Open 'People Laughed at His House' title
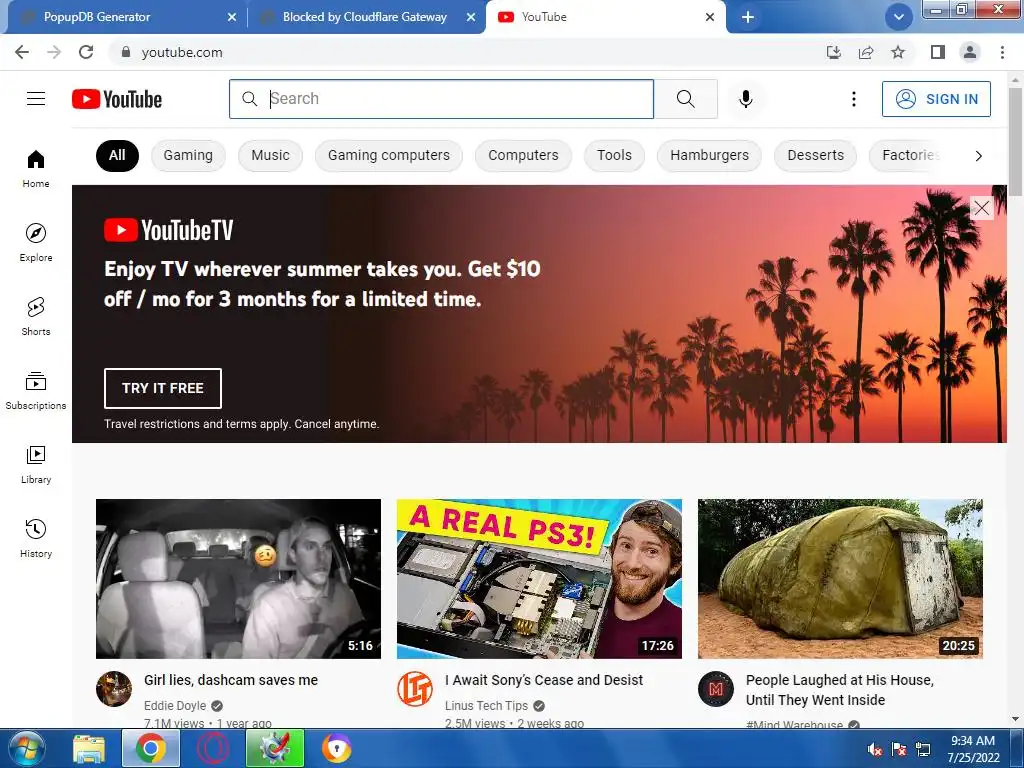Screen dimensions: 1024x768 pos(840,690)
